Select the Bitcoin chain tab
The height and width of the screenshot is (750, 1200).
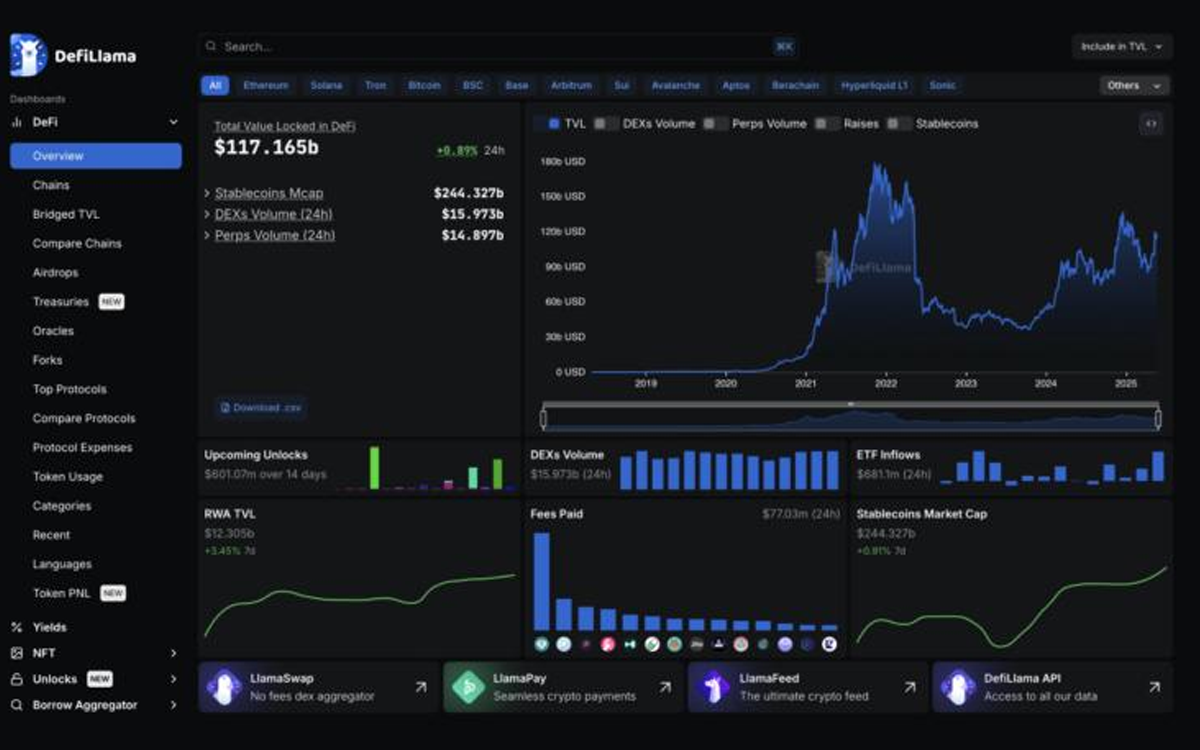[x=424, y=86]
